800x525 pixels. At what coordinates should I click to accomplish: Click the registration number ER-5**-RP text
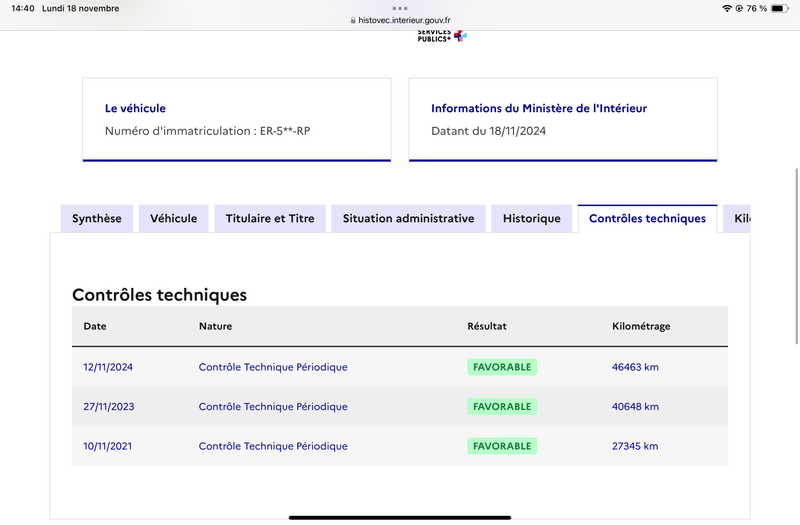point(285,131)
